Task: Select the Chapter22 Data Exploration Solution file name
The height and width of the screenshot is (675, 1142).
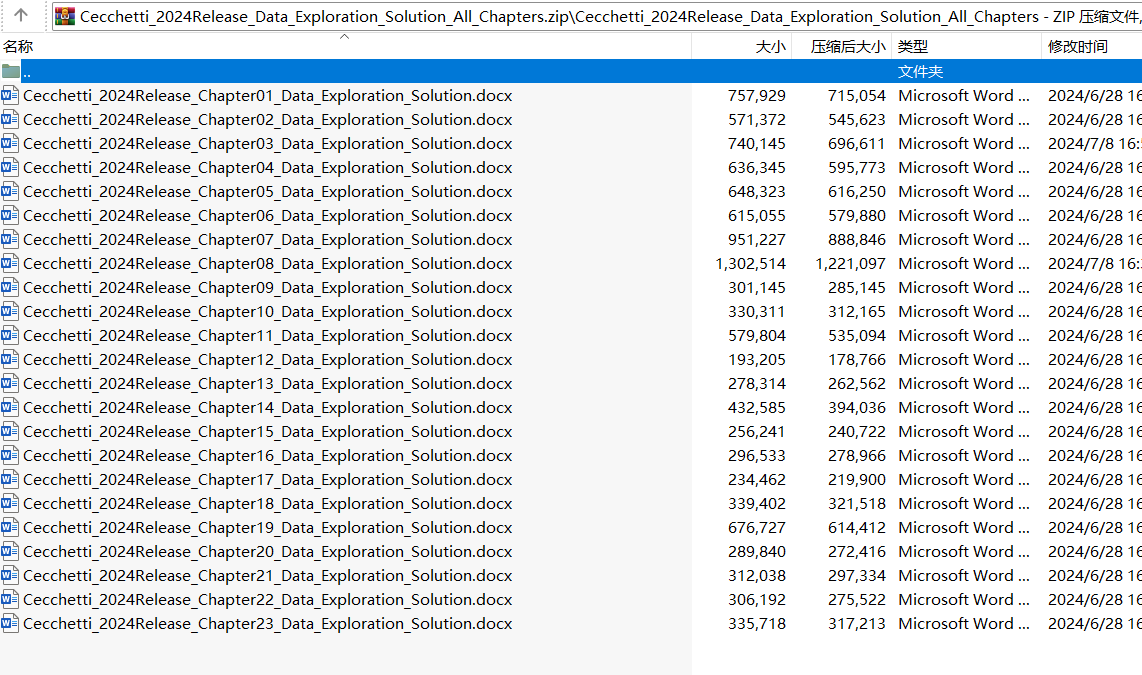Action: (x=267, y=600)
